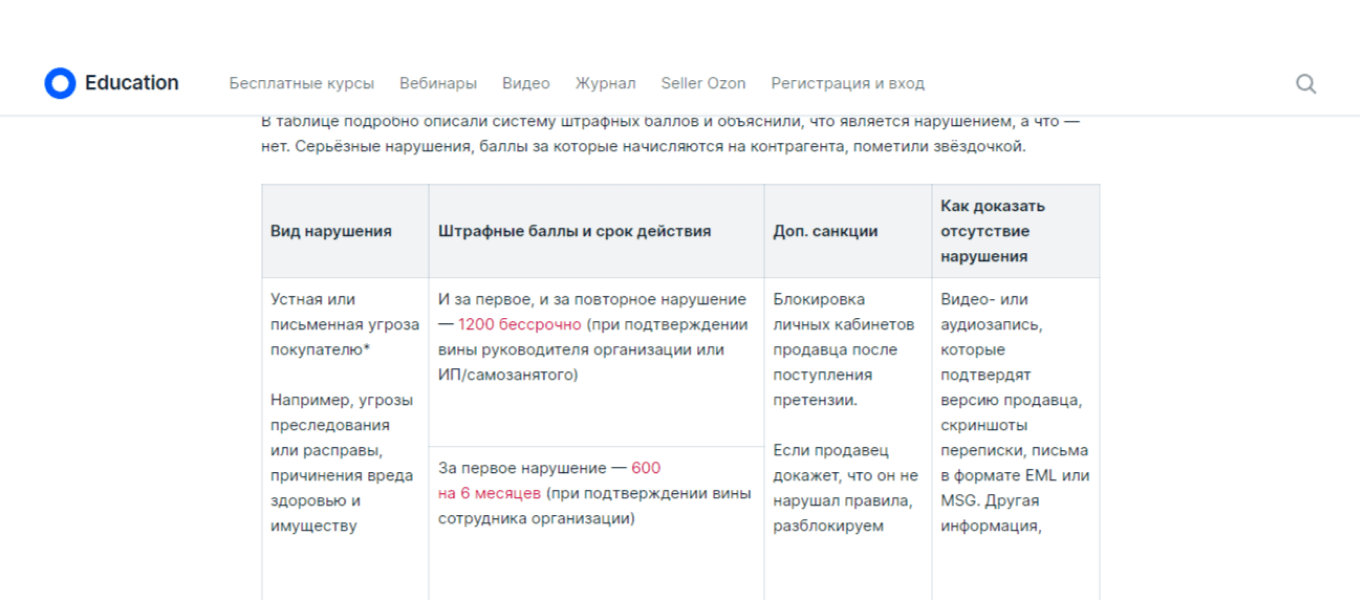The width and height of the screenshot is (1360, 600).
Task: Open Seller Ozon from the navigation
Action: [x=703, y=84]
